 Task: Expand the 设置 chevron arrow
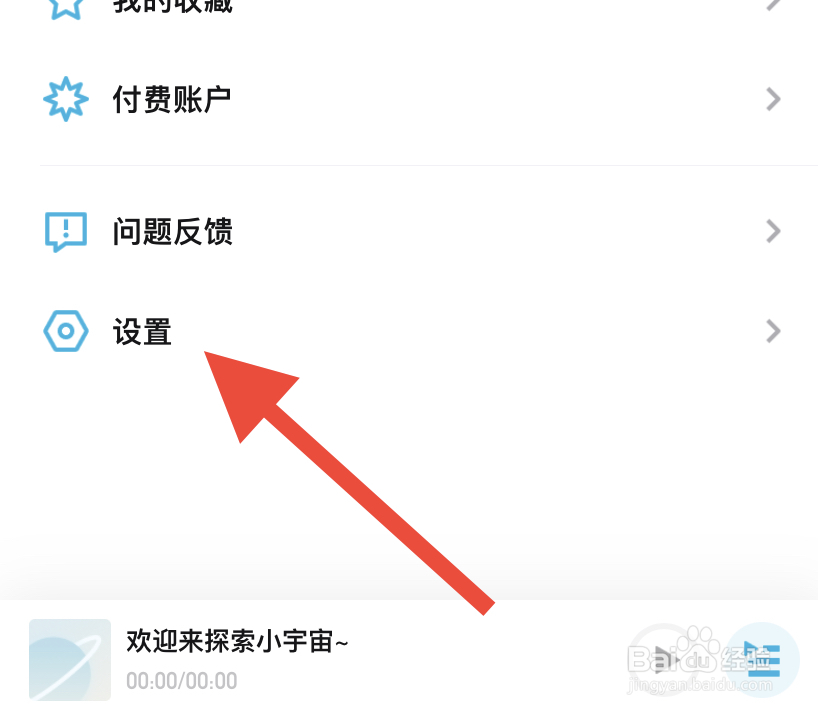(773, 331)
